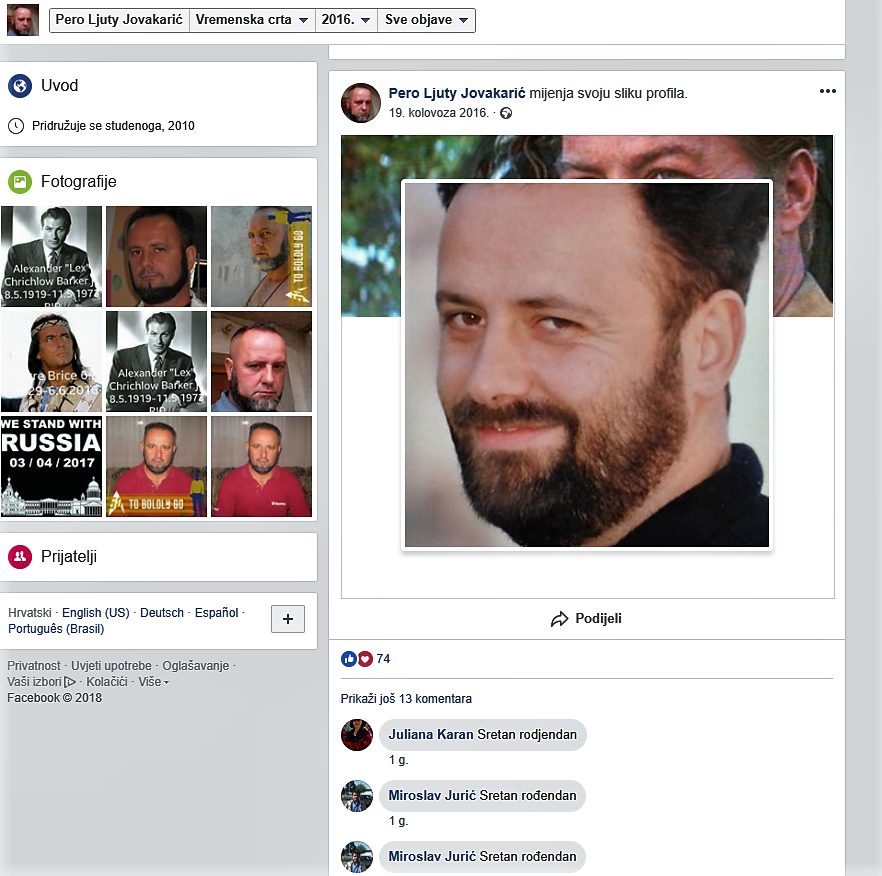Open the WE STAND WITH RUSSIA photo thumbnail
This screenshot has height=876, width=882.
click(x=52, y=466)
